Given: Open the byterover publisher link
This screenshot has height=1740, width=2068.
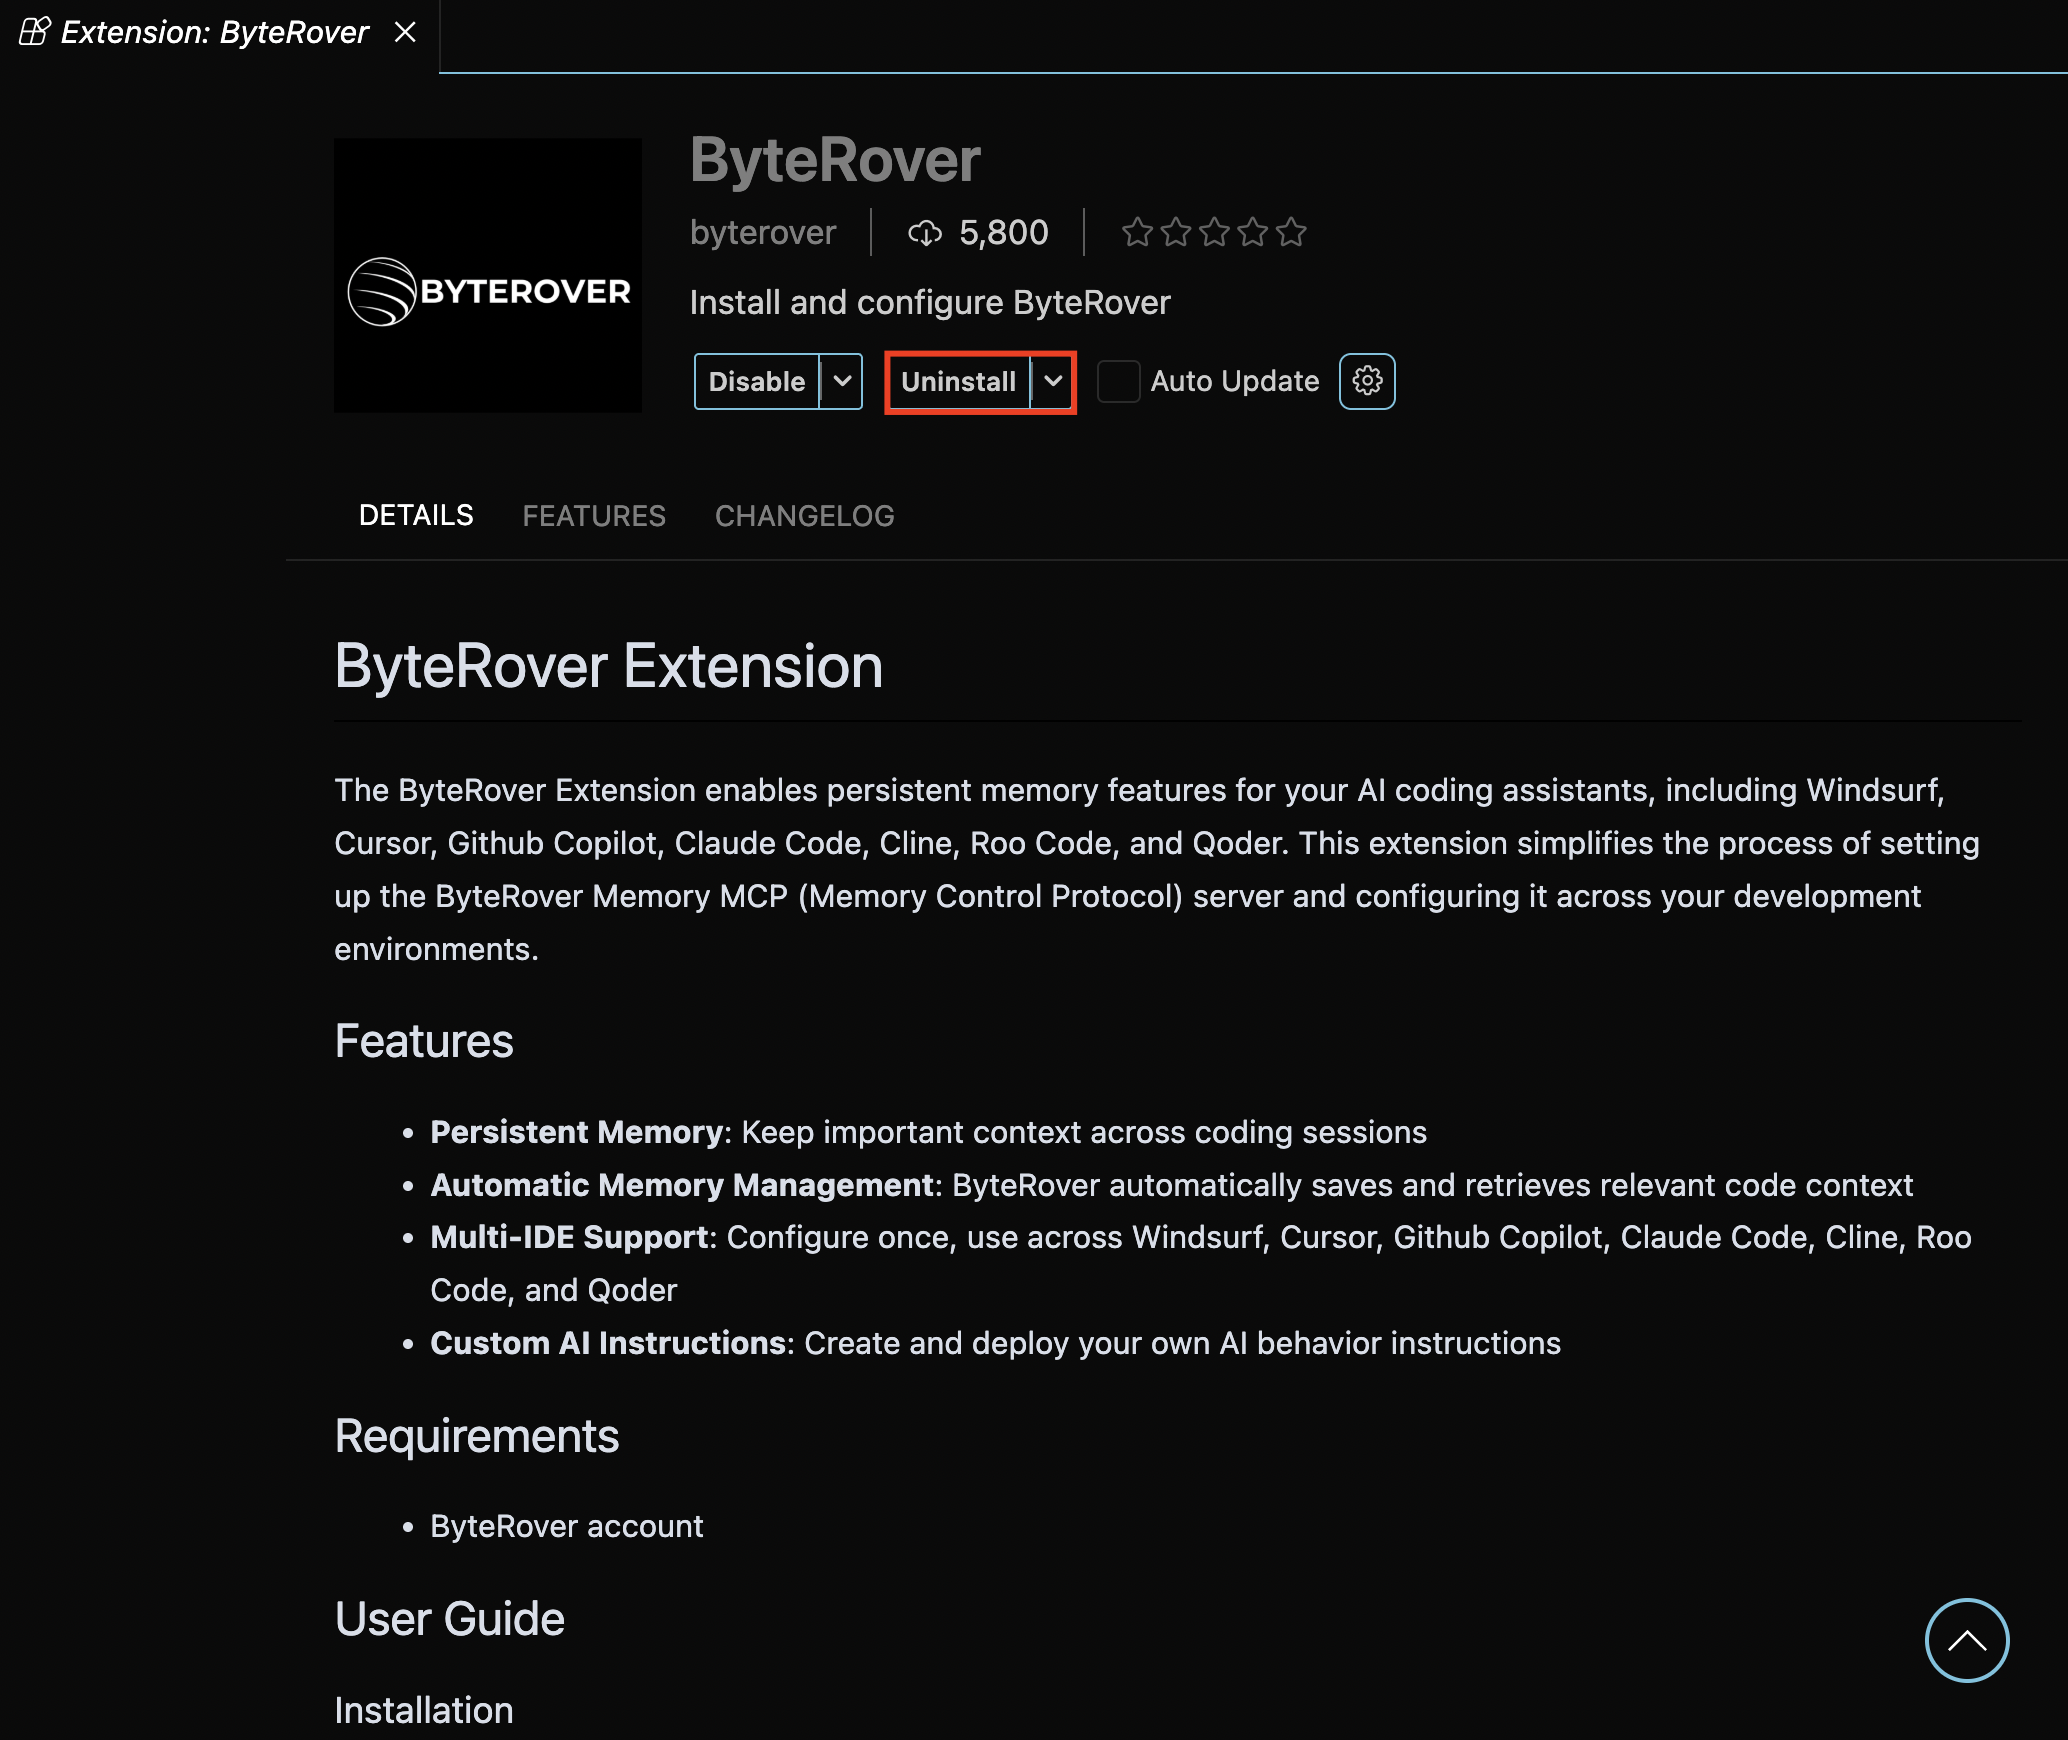Looking at the screenshot, I should click(762, 232).
